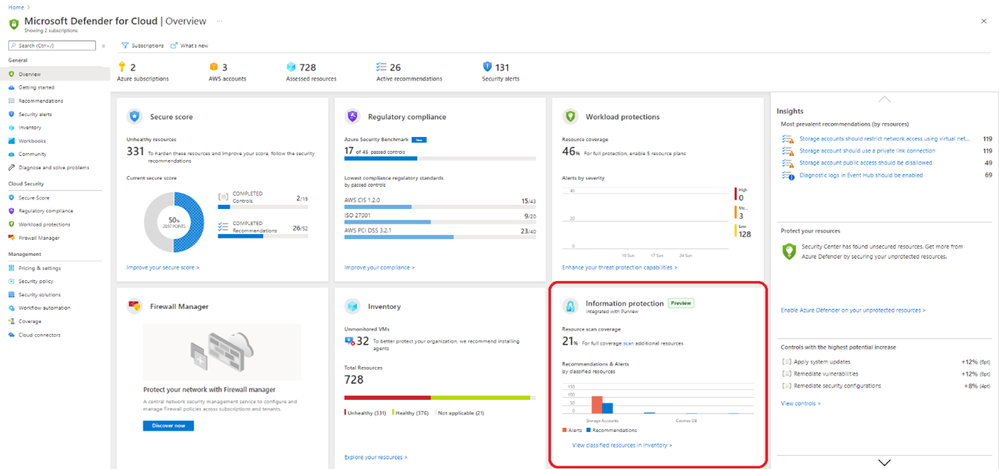Click the Home breadcrumb link
Screen dimensions: 999x469
coord(15,7)
